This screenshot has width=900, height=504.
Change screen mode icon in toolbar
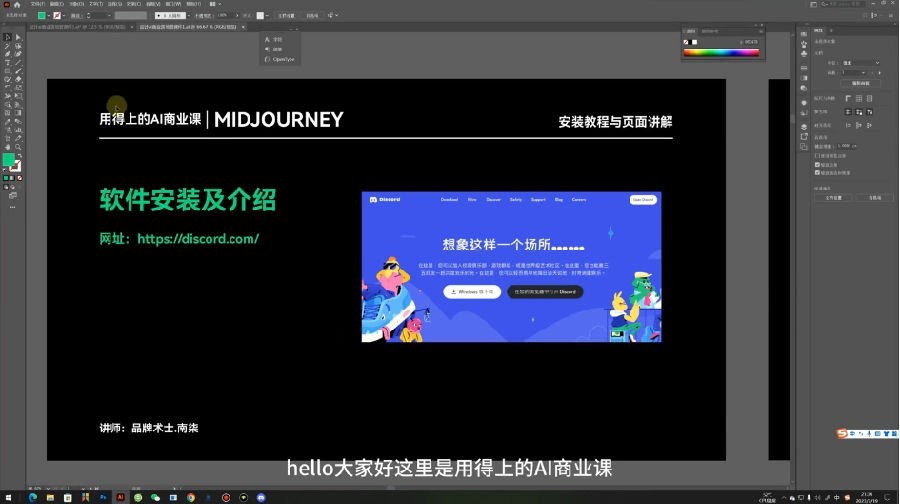pyautogui.click(x=13, y=196)
